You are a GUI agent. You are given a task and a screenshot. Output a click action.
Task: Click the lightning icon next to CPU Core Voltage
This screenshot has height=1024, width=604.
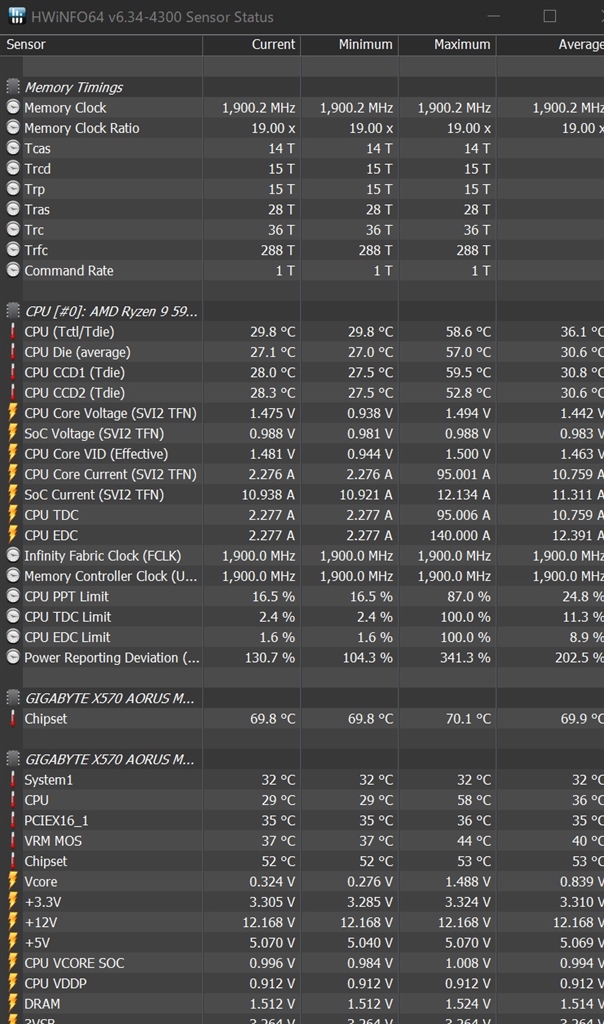point(12,413)
